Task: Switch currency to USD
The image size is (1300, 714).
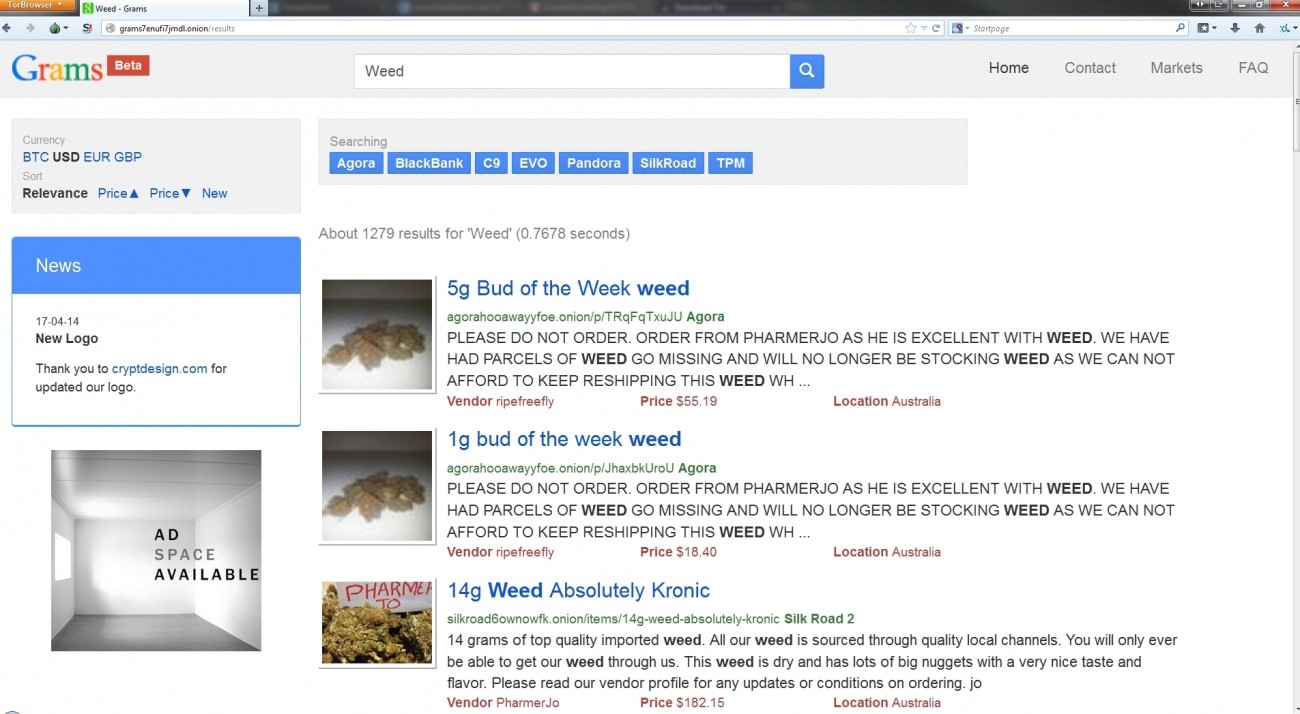Action: 66,157
